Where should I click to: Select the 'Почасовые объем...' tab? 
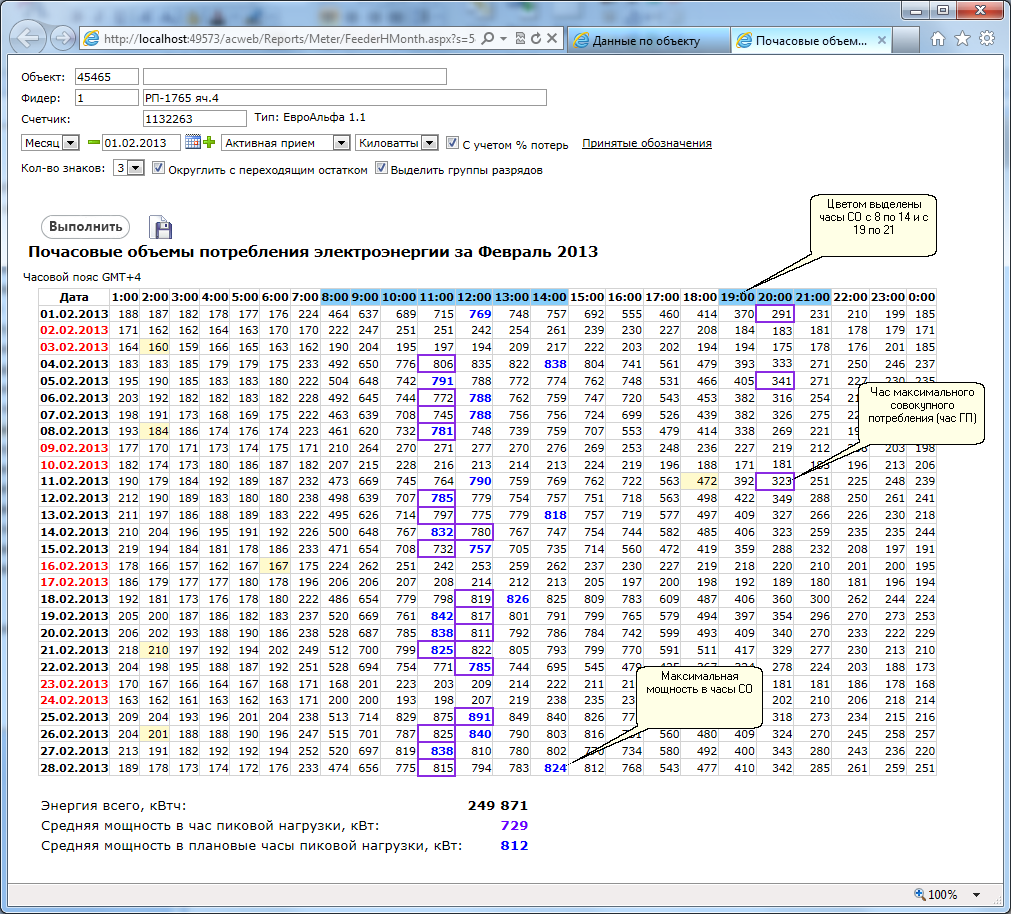811,41
